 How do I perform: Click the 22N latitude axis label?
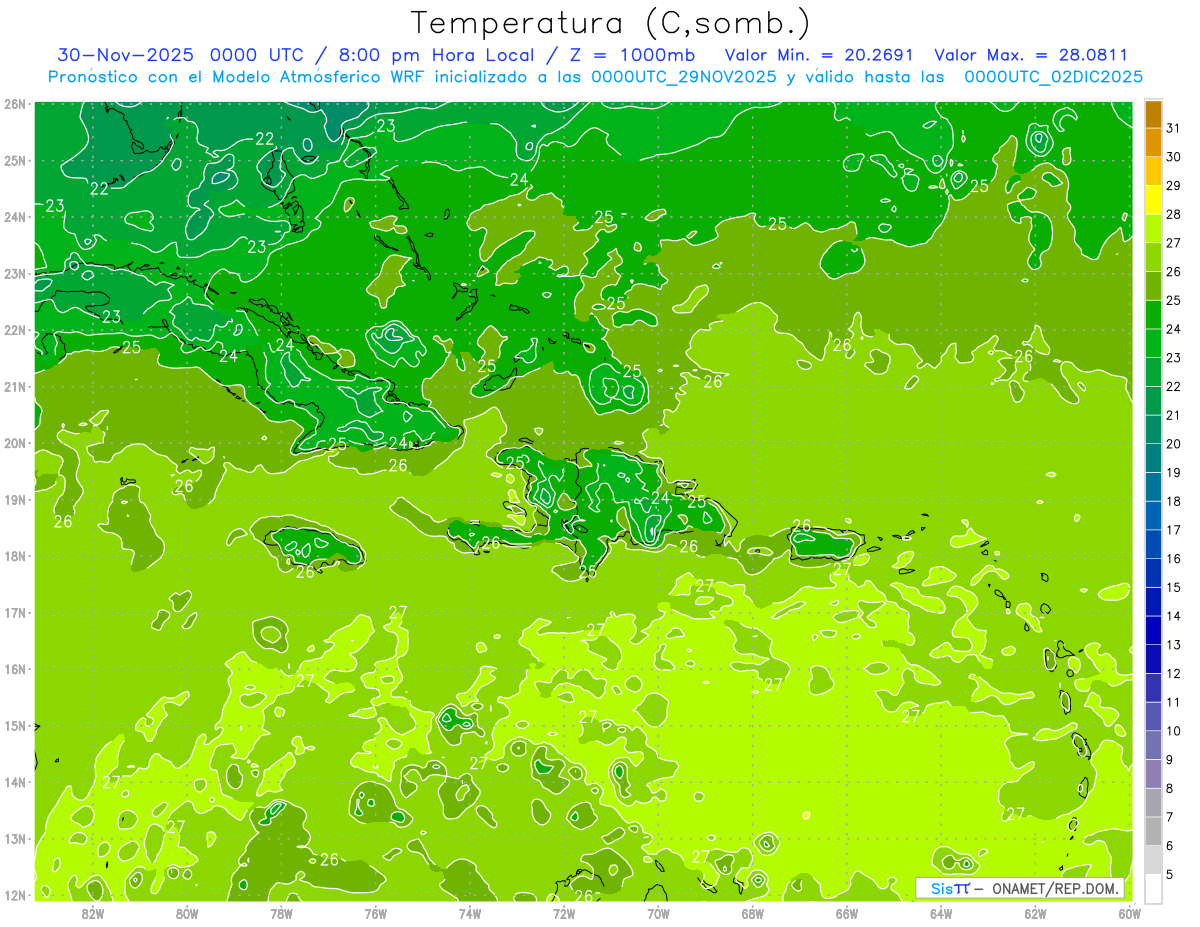(x=14, y=330)
